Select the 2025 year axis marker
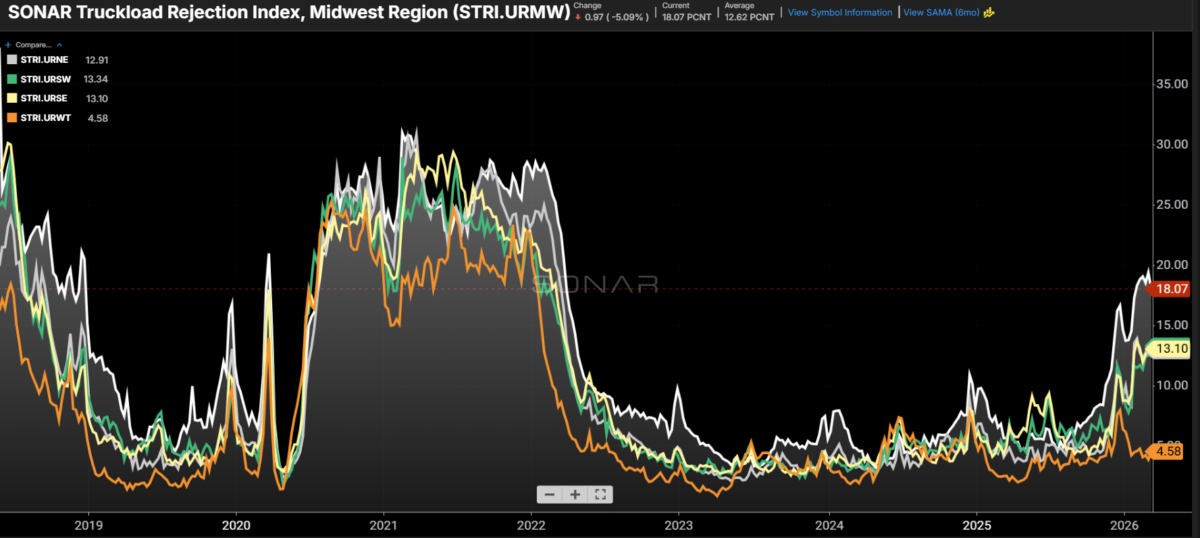 [x=977, y=525]
